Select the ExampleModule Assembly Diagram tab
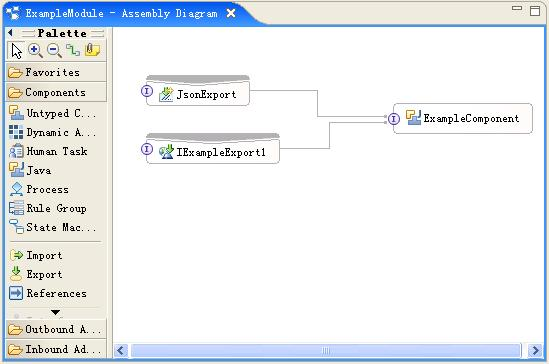549x364 pixels. (121, 14)
